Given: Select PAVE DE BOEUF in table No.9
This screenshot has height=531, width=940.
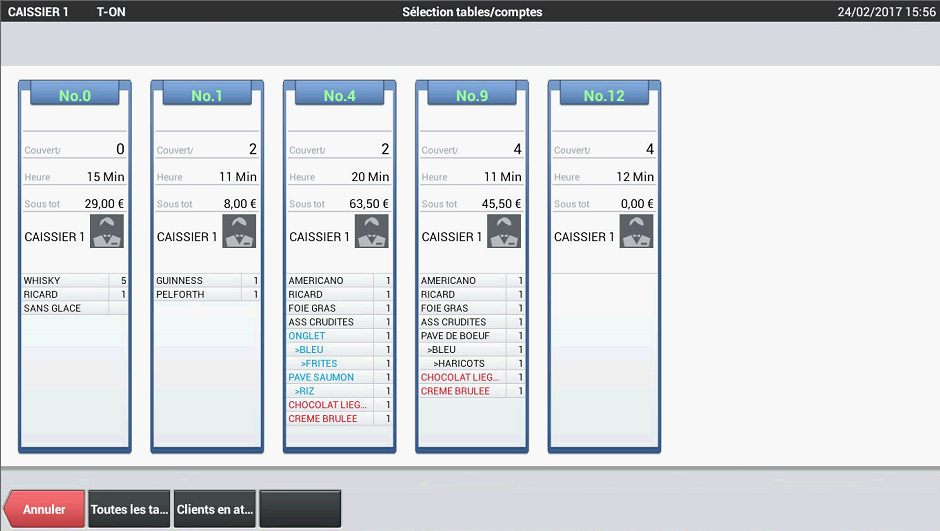Looking at the screenshot, I should (x=472, y=336).
